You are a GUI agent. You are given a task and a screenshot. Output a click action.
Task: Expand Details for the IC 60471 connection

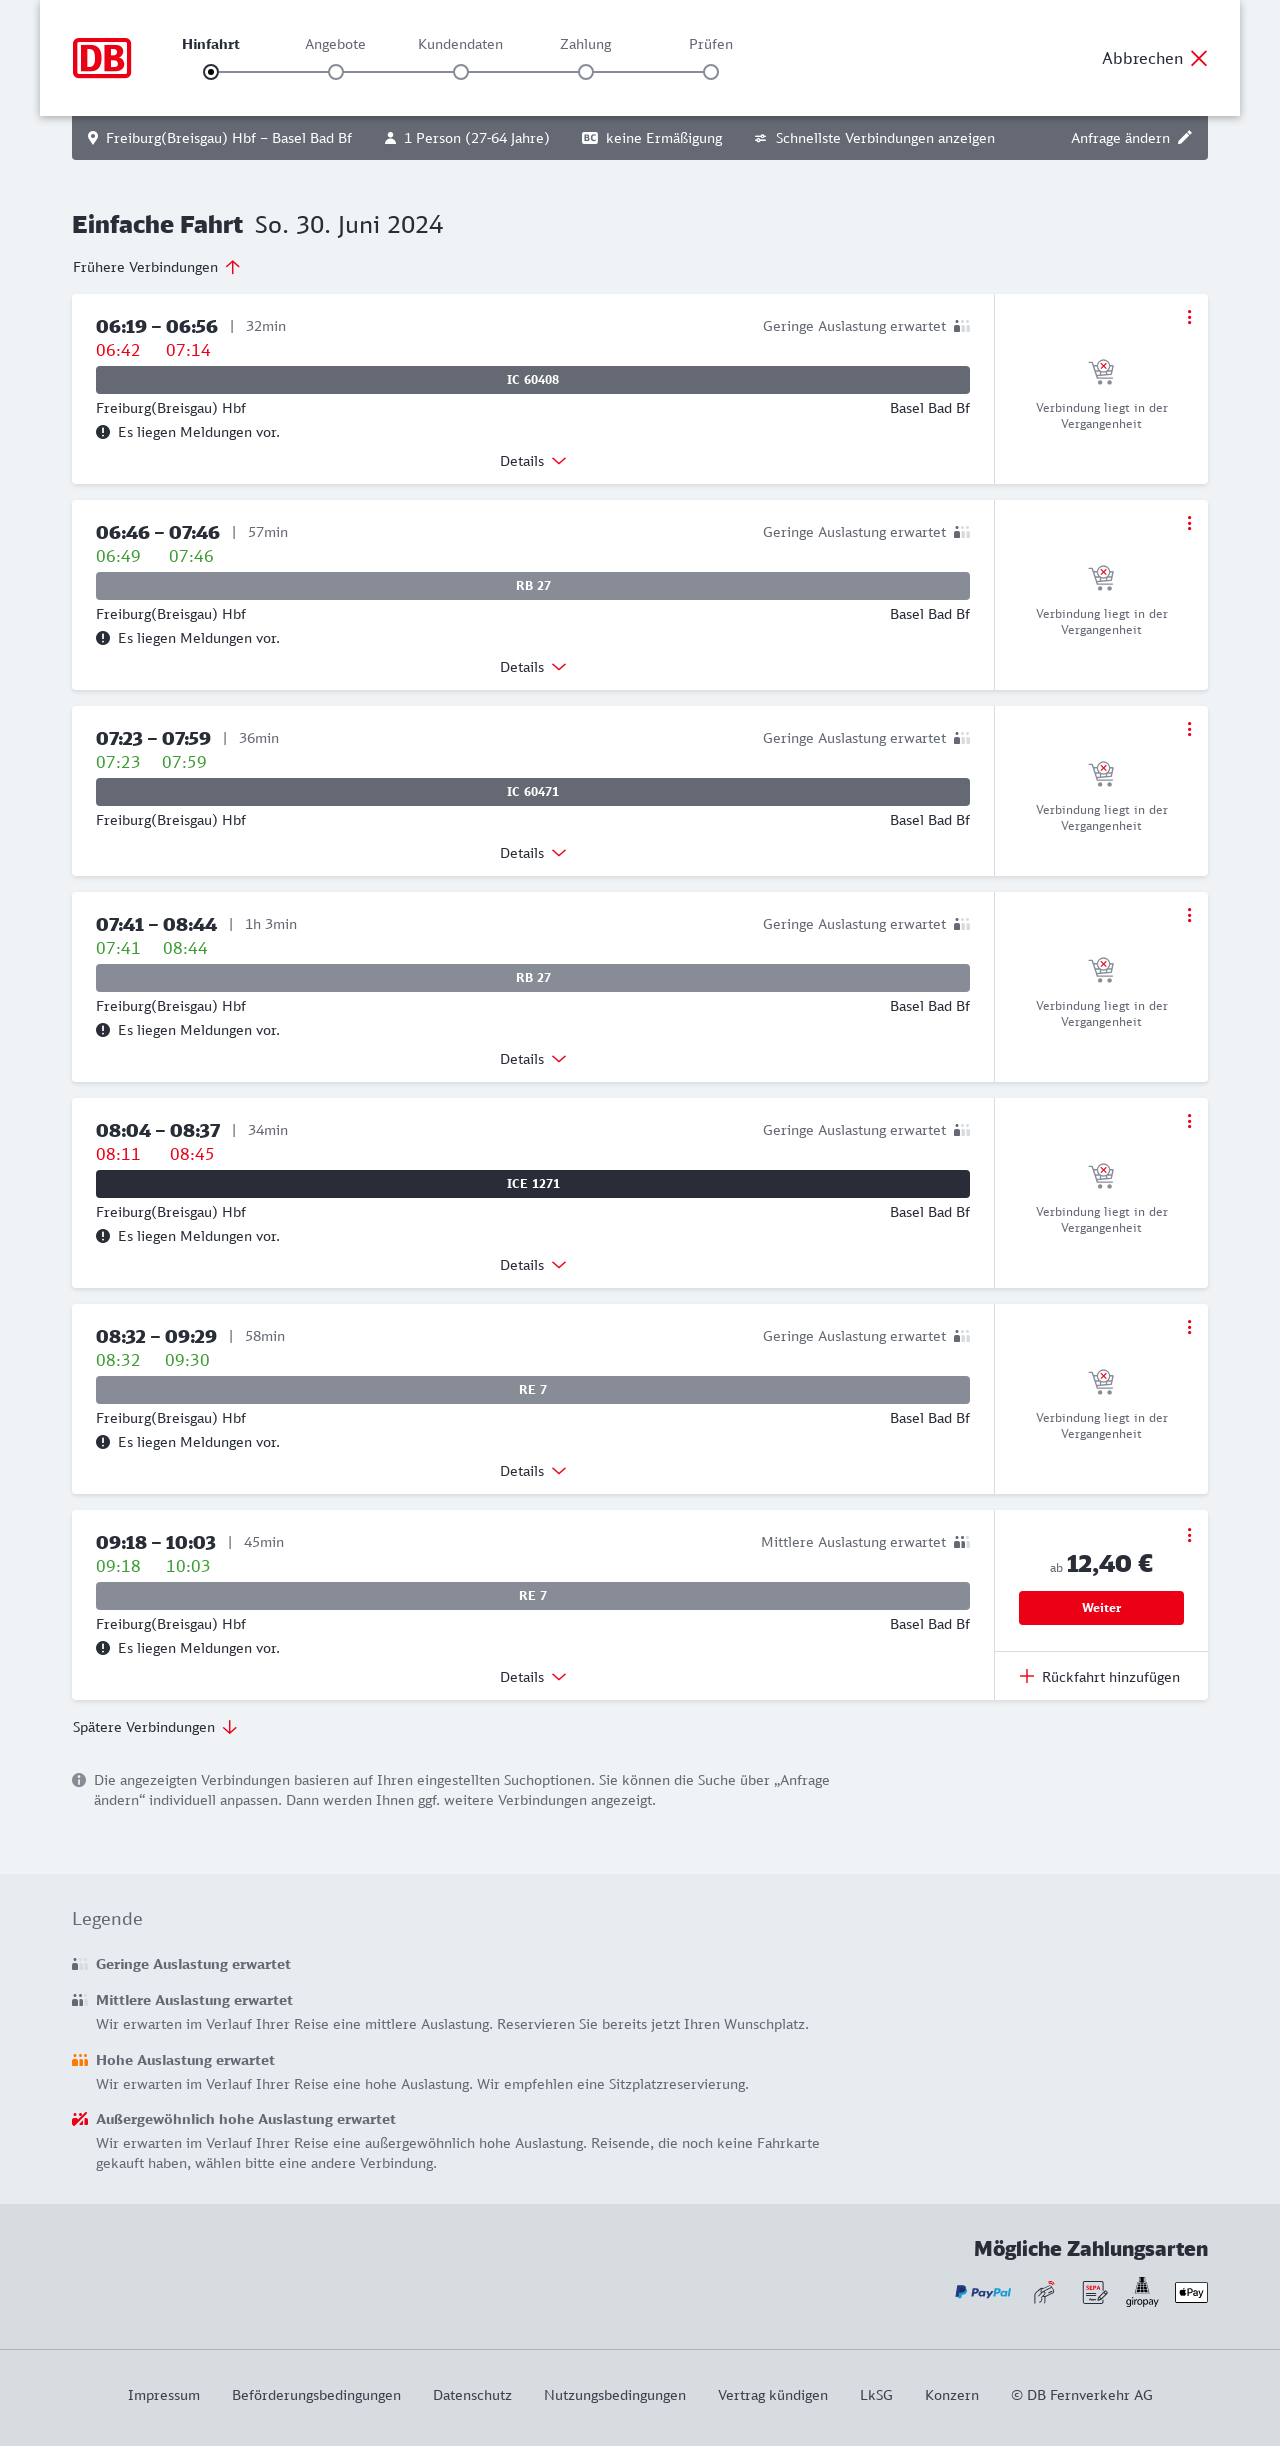[x=533, y=853]
